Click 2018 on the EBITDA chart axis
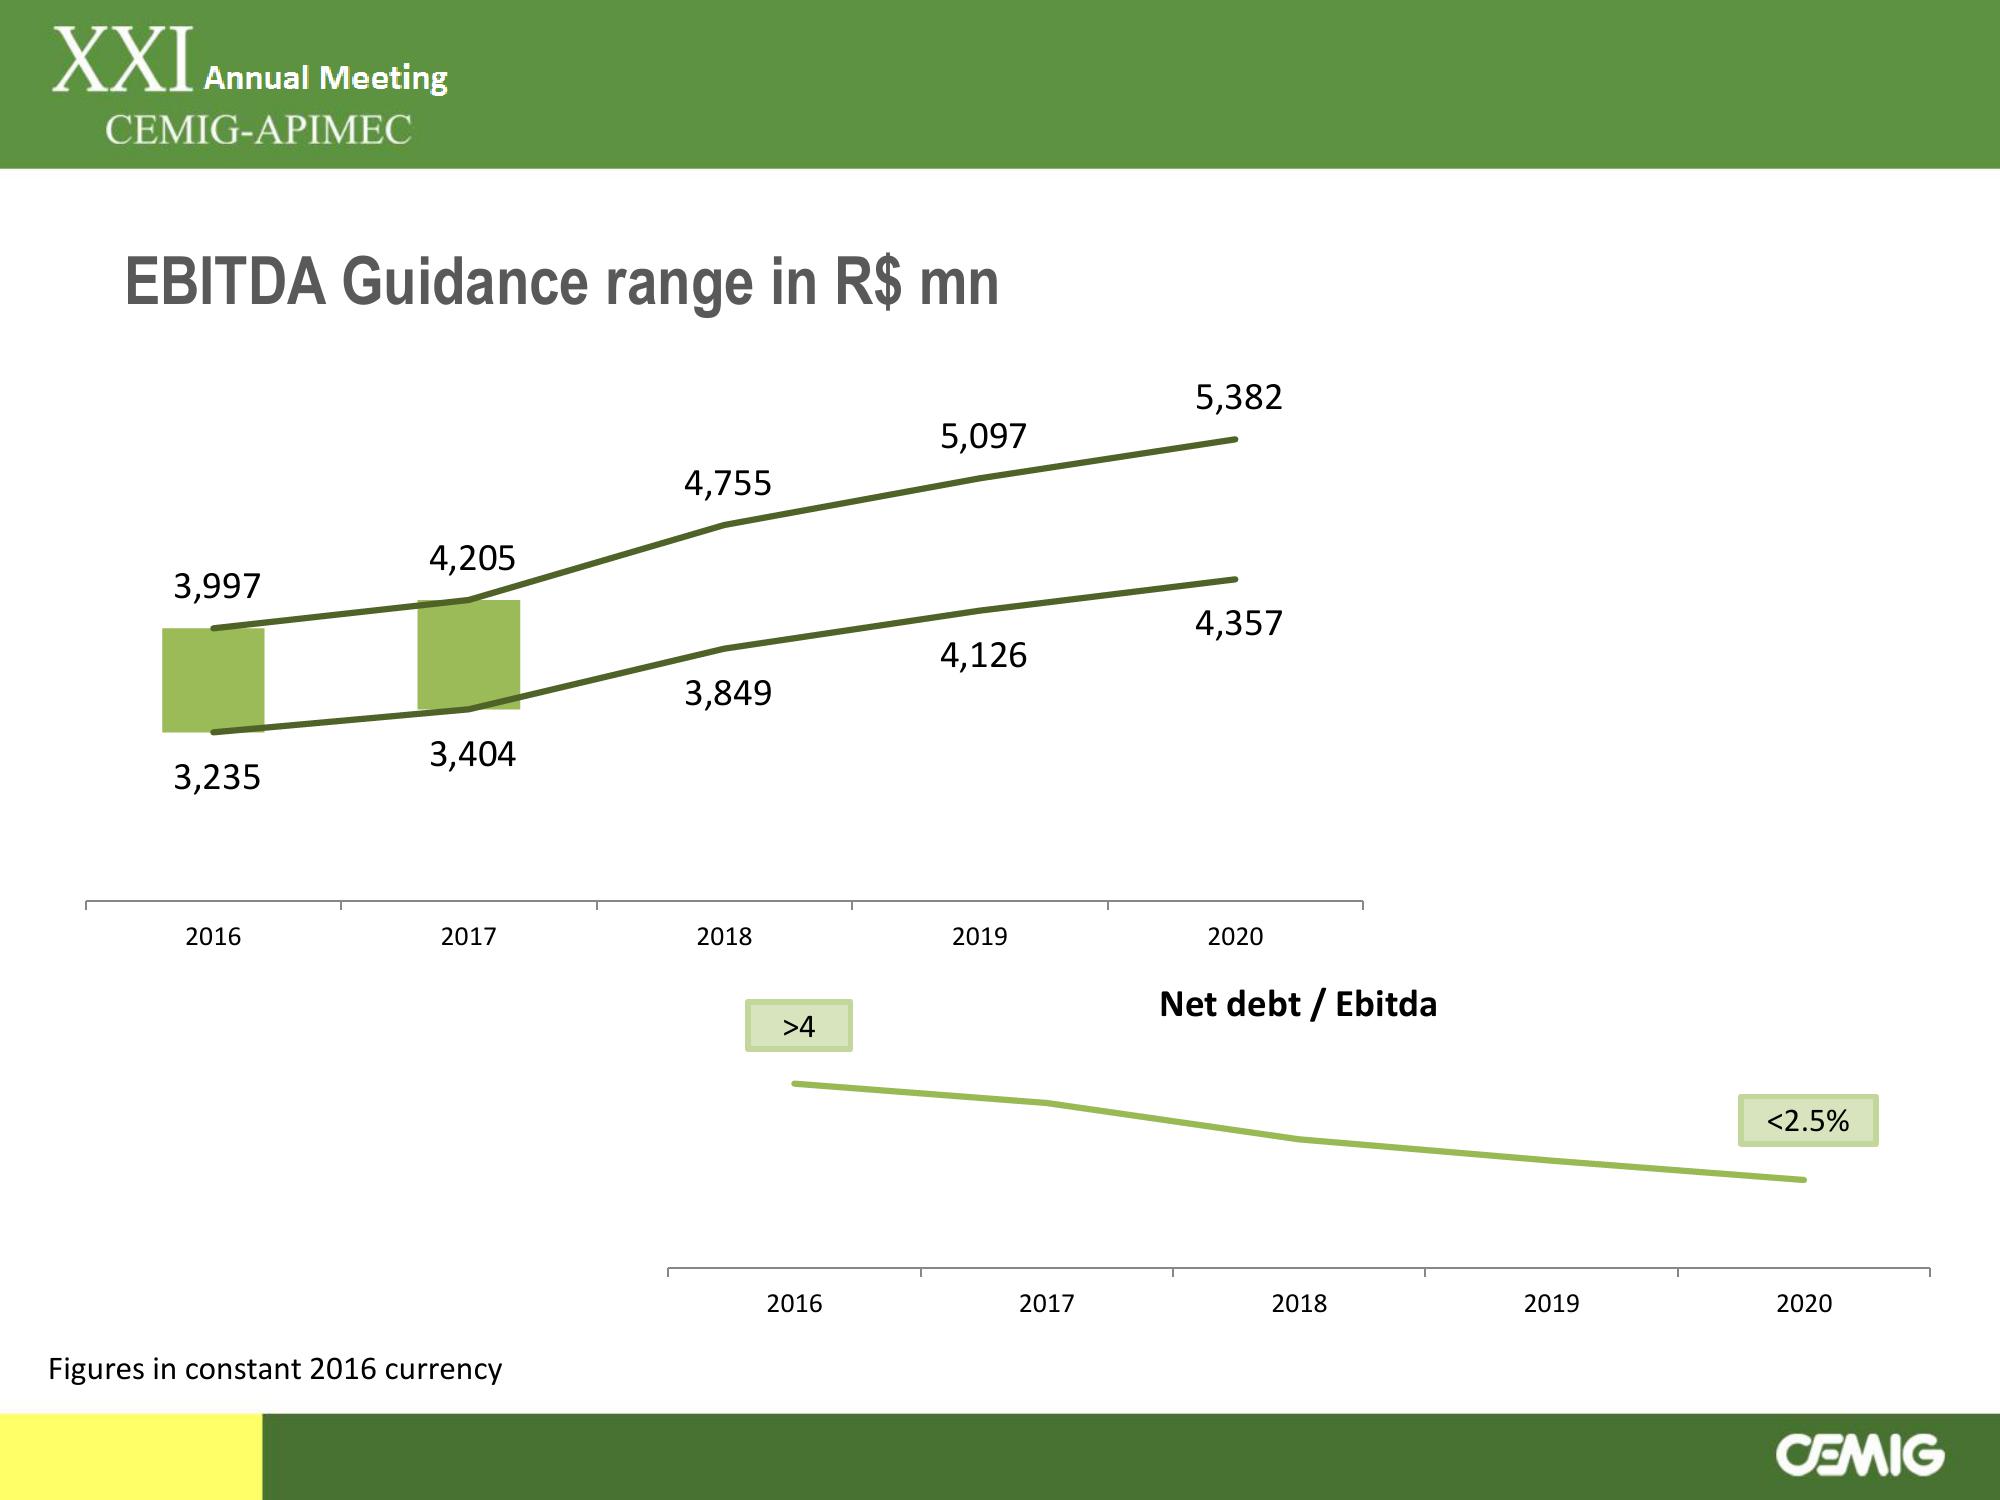Image resolution: width=2000 pixels, height=1500 pixels. pyautogui.click(x=724, y=937)
